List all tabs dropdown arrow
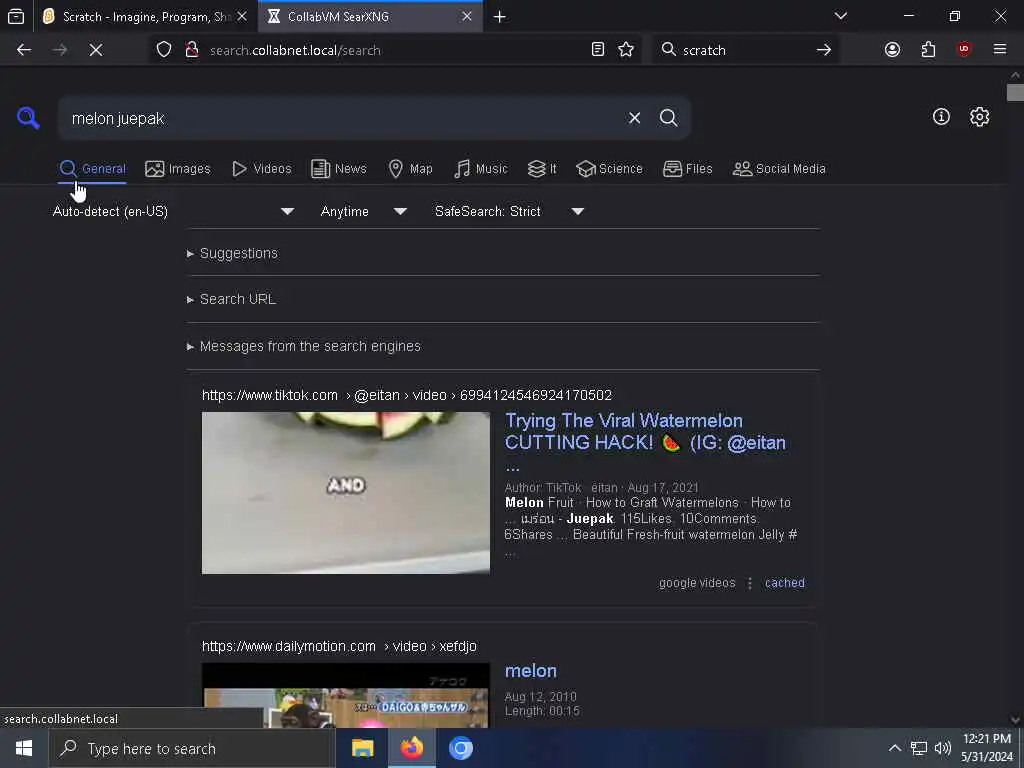 coord(840,16)
